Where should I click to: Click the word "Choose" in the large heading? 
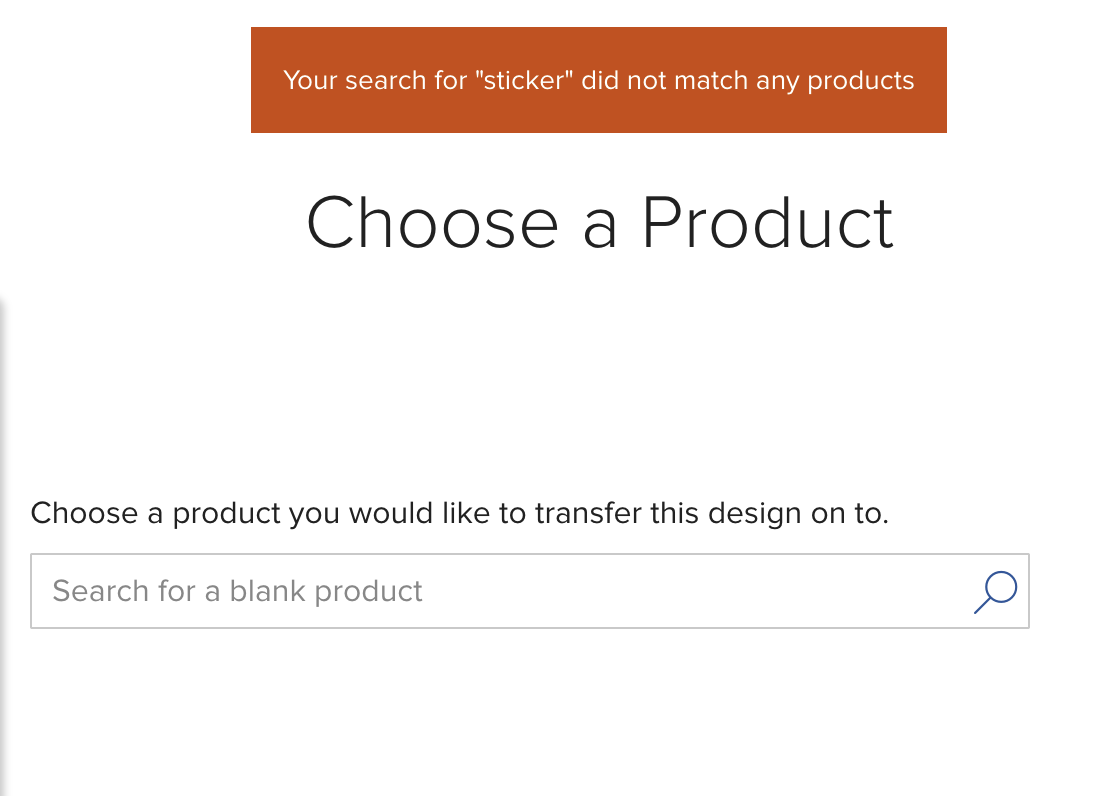pos(432,223)
